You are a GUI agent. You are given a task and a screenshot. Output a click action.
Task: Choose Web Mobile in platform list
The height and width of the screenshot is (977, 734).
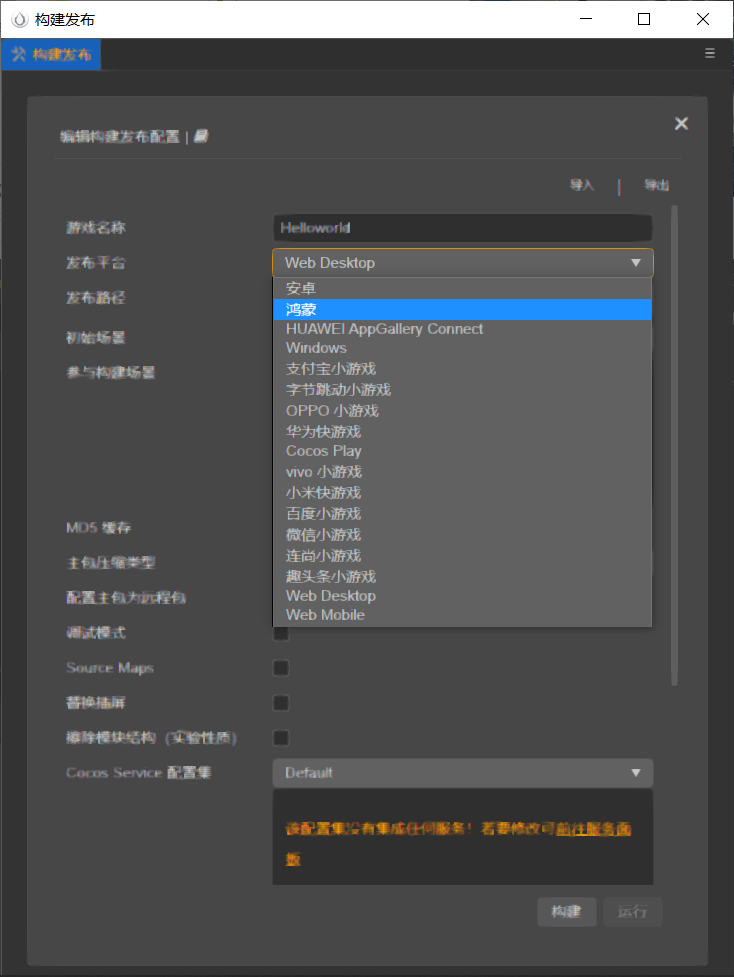[x=462, y=615]
